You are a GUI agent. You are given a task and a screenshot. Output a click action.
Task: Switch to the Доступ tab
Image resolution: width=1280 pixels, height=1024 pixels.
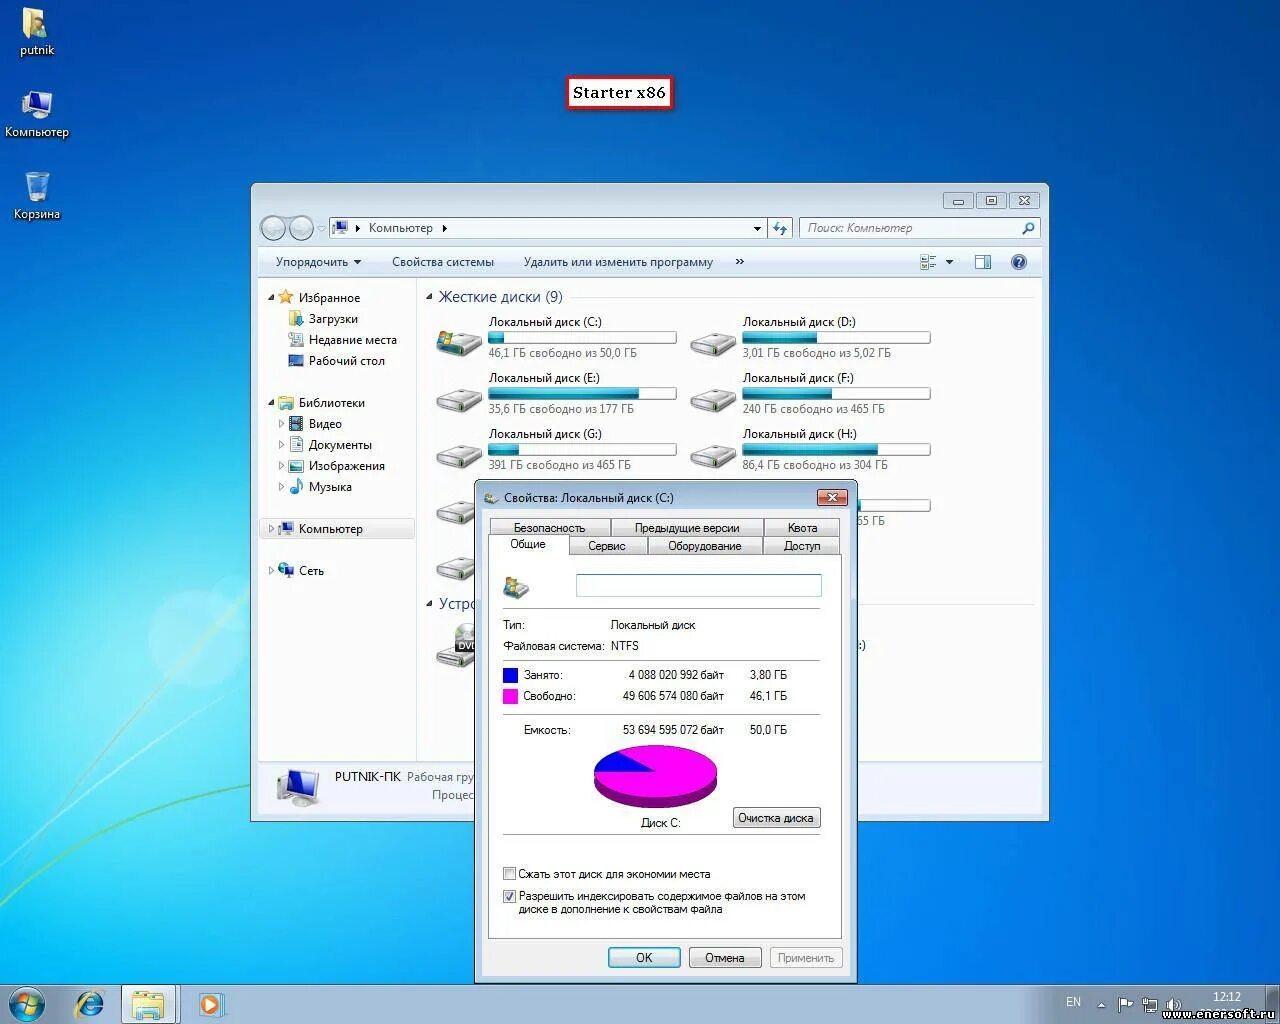(x=802, y=546)
